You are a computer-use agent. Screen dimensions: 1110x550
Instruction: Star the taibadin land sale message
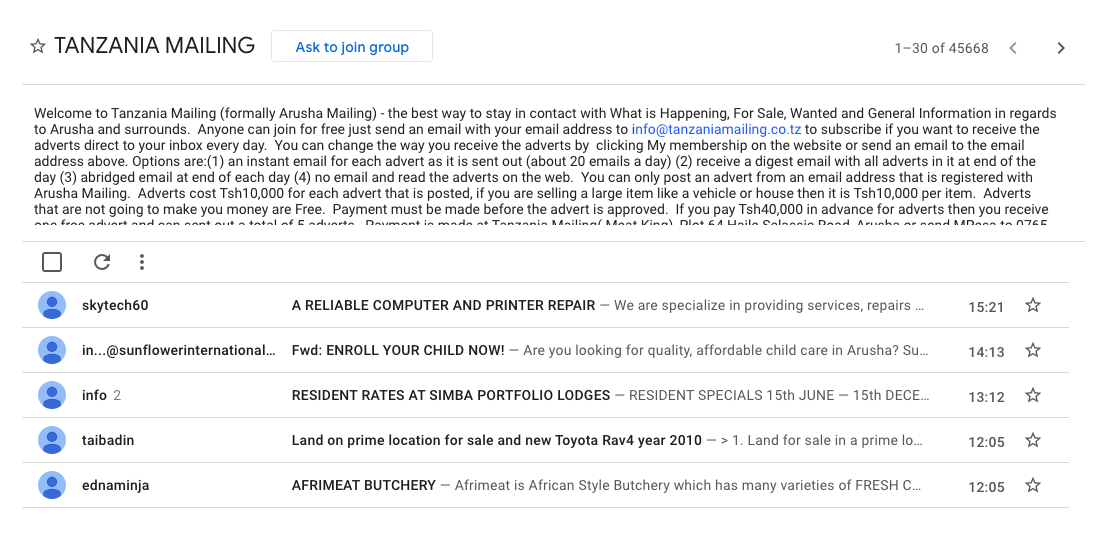pyautogui.click(x=1033, y=440)
